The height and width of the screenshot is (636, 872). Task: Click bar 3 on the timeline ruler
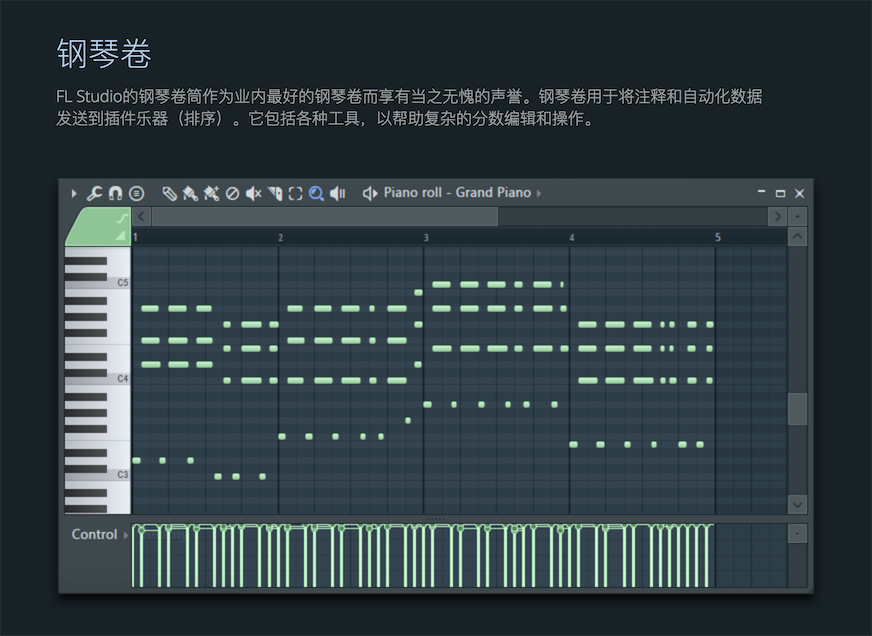click(426, 237)
